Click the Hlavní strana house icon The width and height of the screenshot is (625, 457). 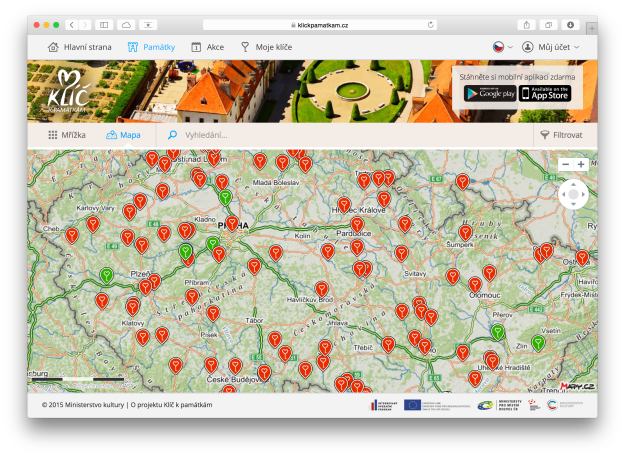pos(53,47)
